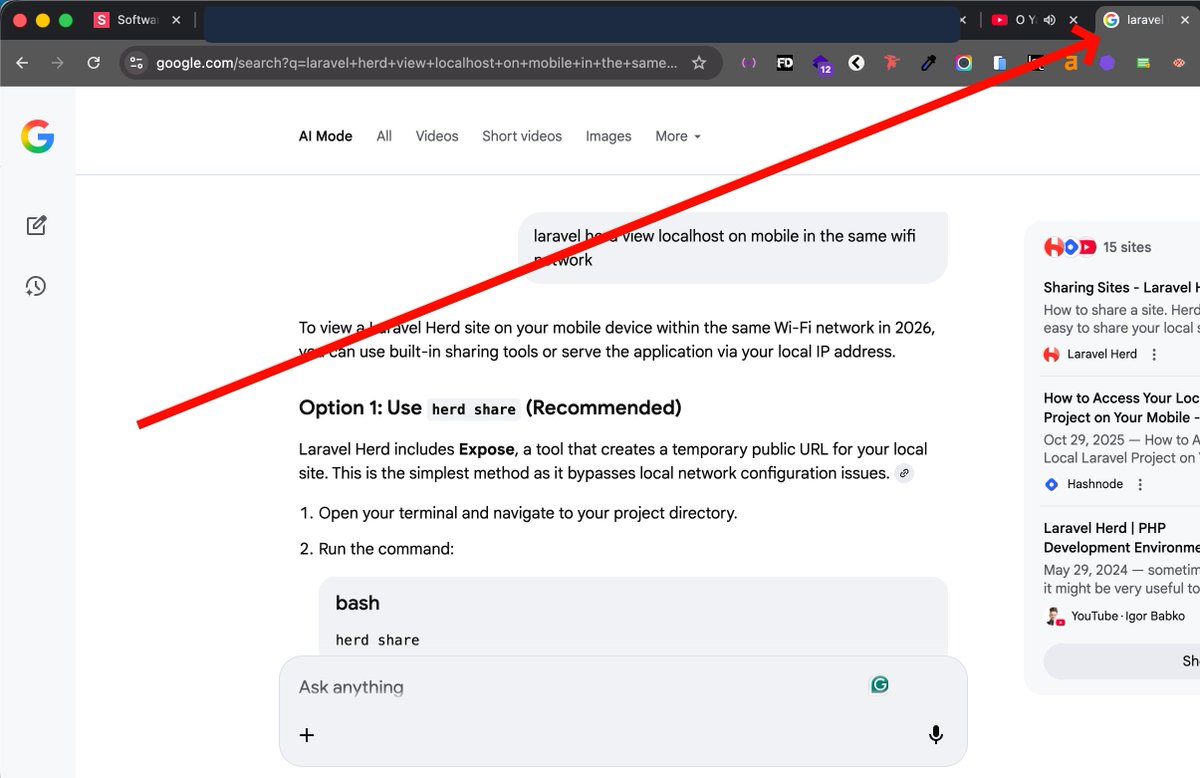The height and width of the screenshot is (778, 1200).
Task: Click the Grammarly icon in input box
Action: click(x=880, y=684)
